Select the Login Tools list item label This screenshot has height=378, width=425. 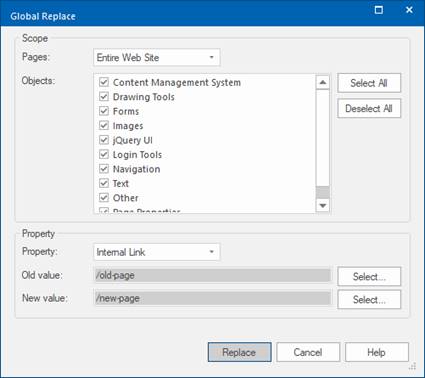[x=137, y=155]
